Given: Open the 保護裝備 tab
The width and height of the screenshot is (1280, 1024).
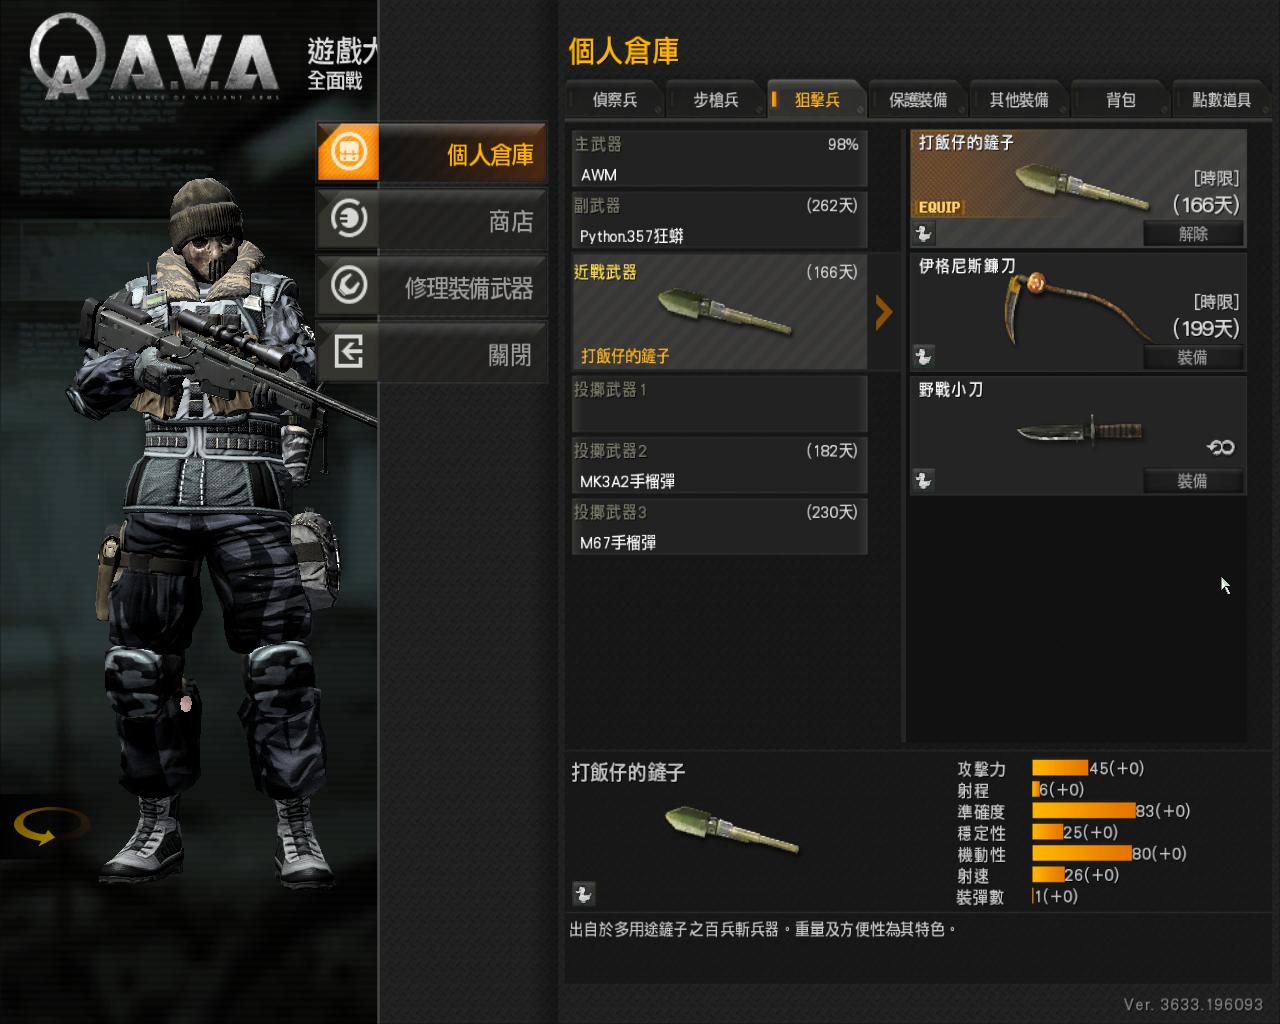Looking at the screenshot, I should [x=918, y=99].
